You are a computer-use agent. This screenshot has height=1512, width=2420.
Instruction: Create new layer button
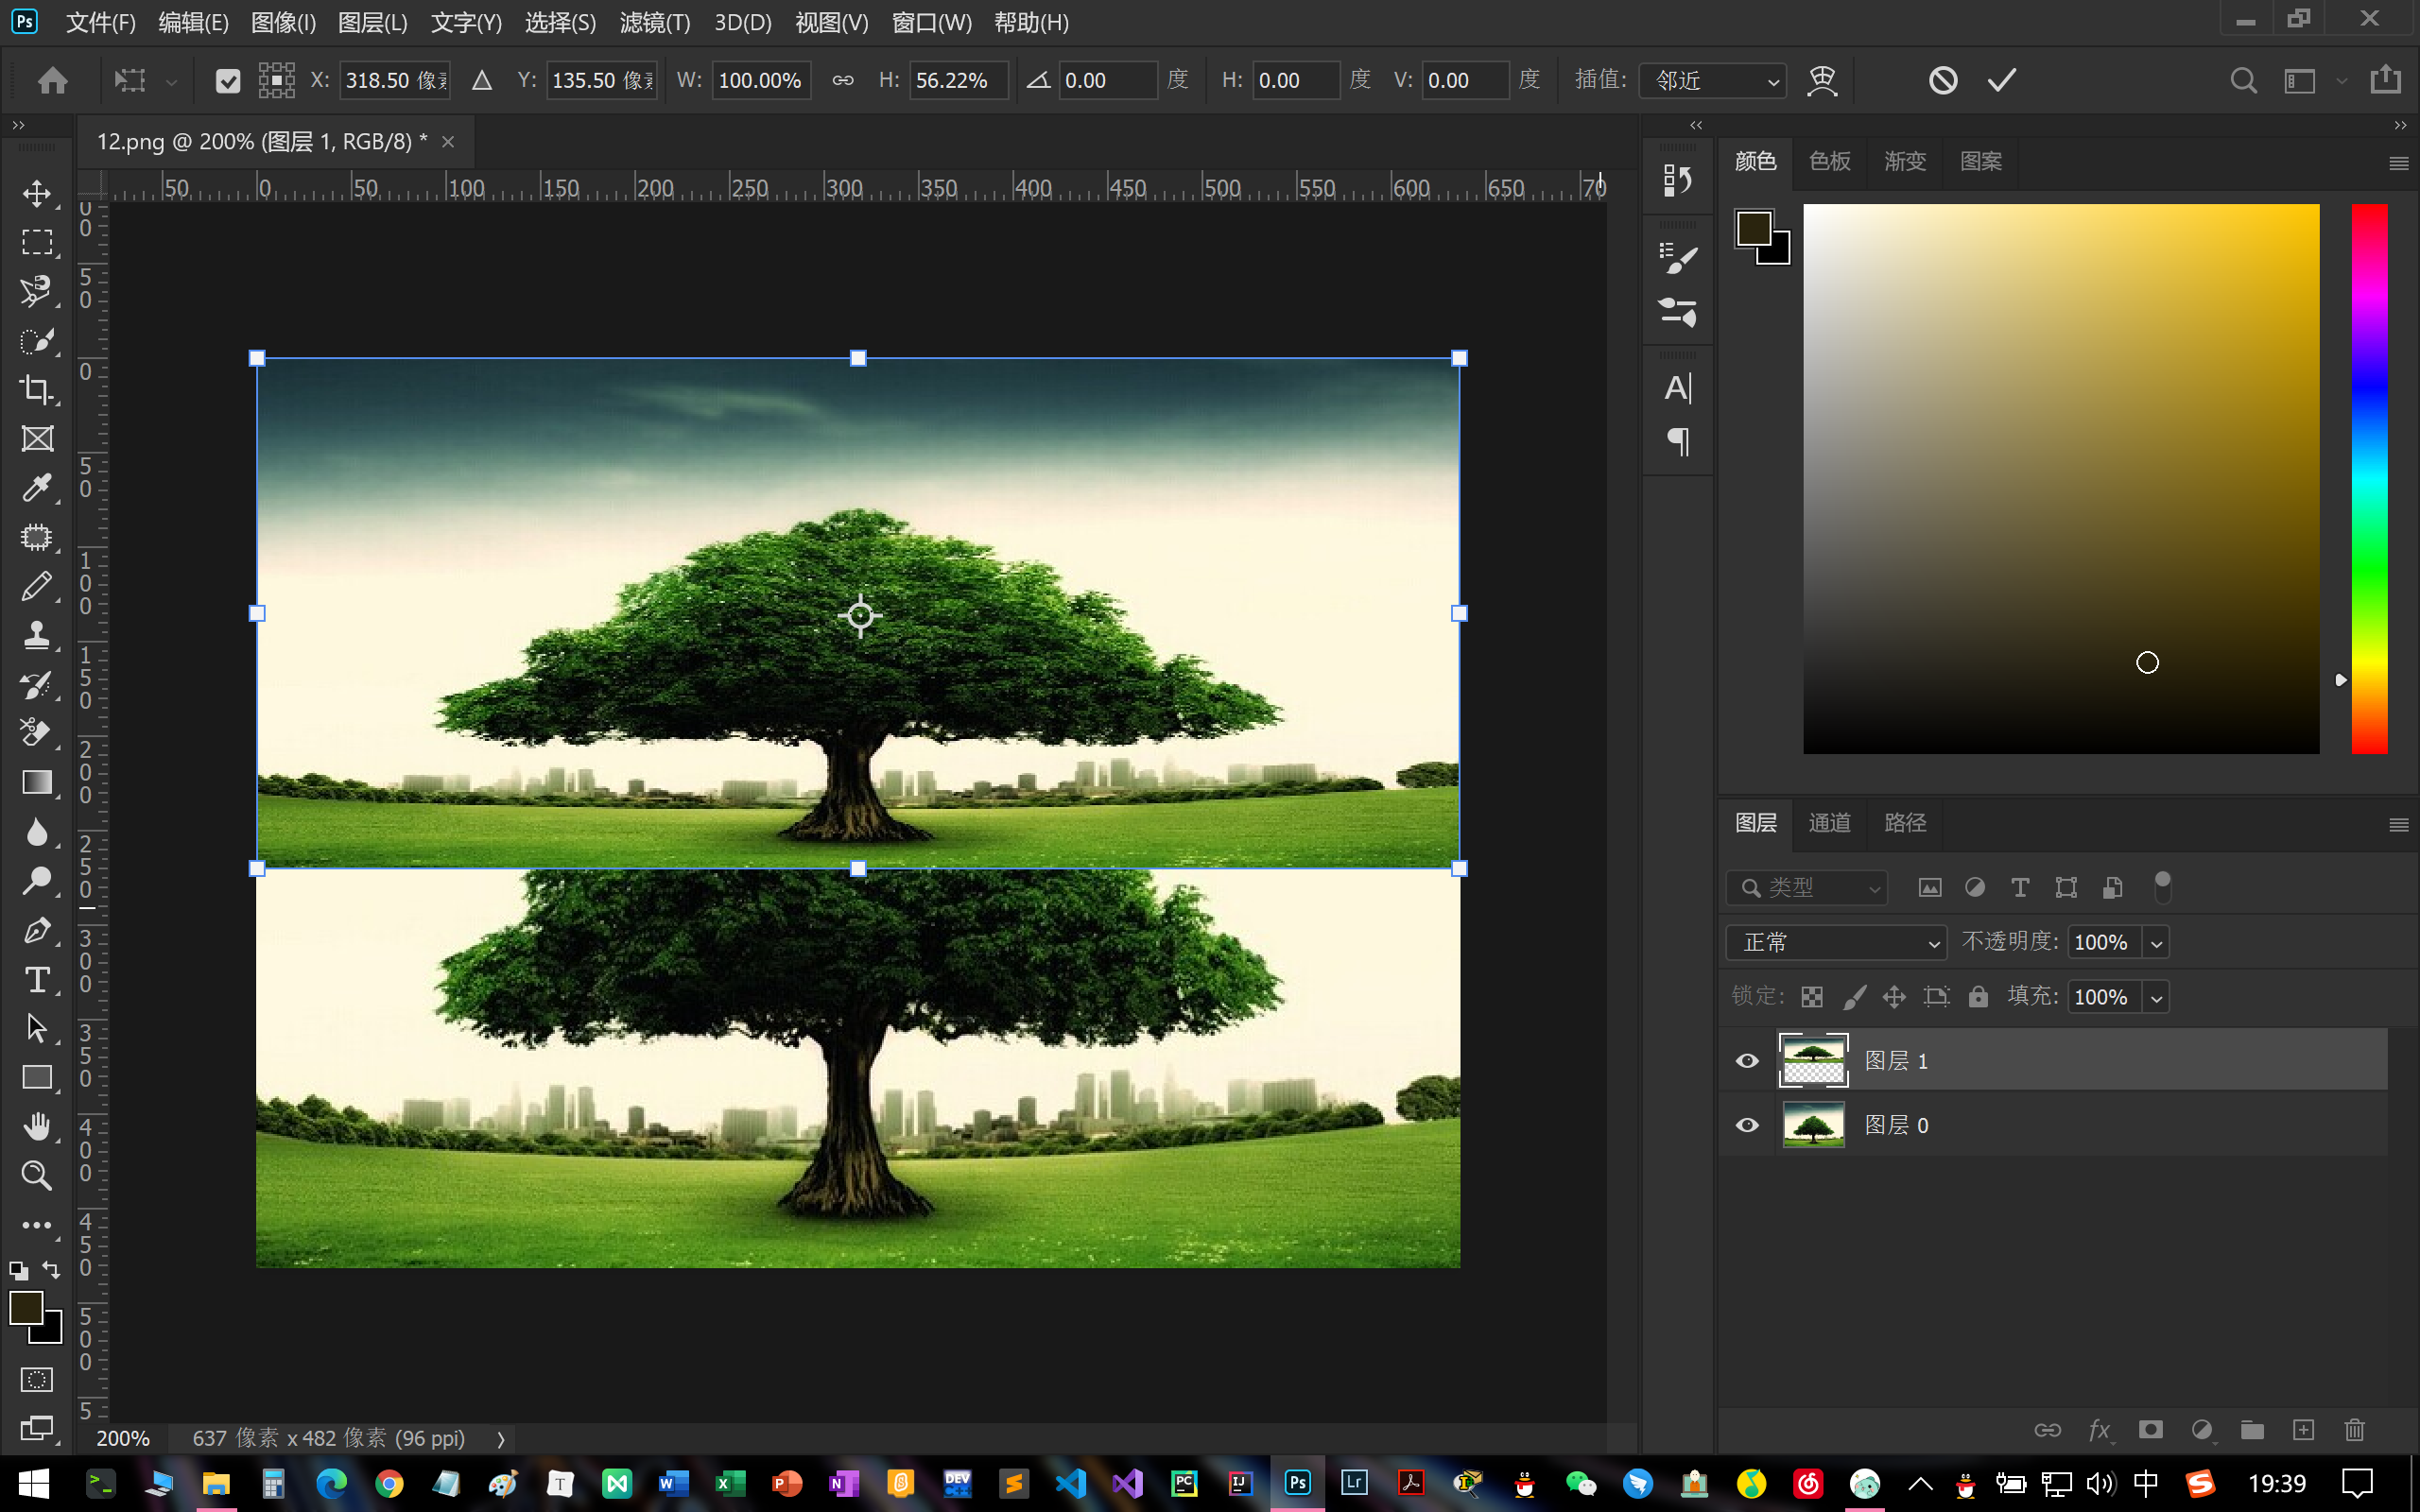tap(2303, 1430)
